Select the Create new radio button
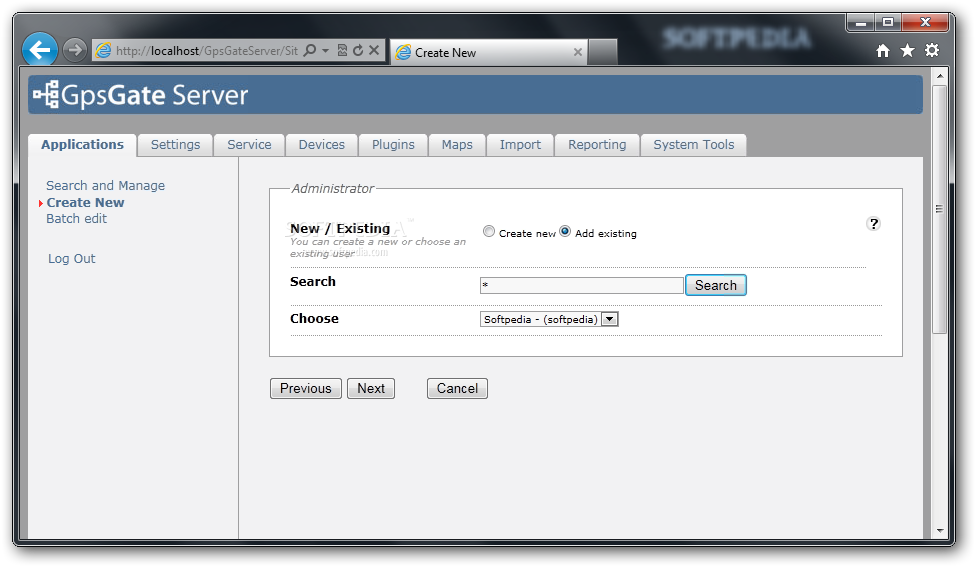This screenshot has width=976, height=567. 489,232
